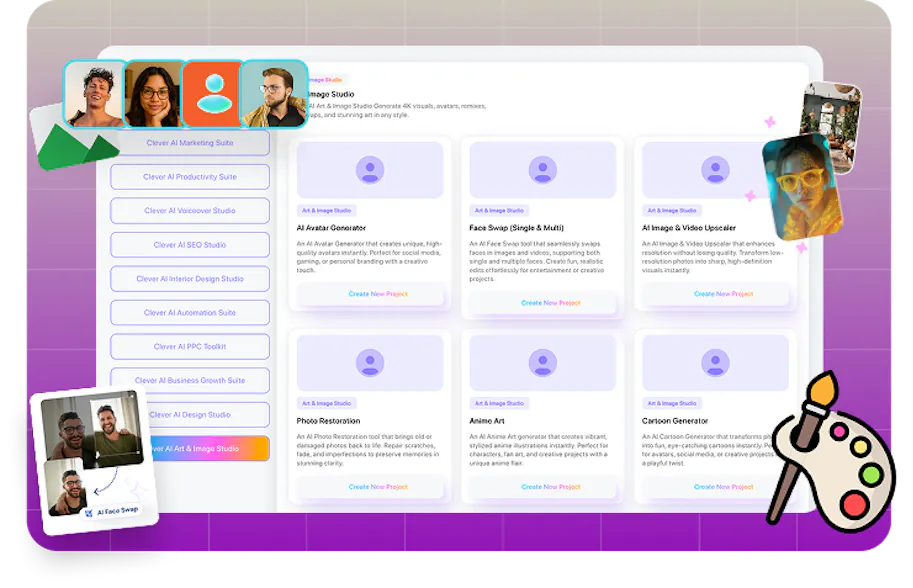Click the woman with yellow glasses thumbnail
The width and height of the screenshot is (913, 588).
801,188
